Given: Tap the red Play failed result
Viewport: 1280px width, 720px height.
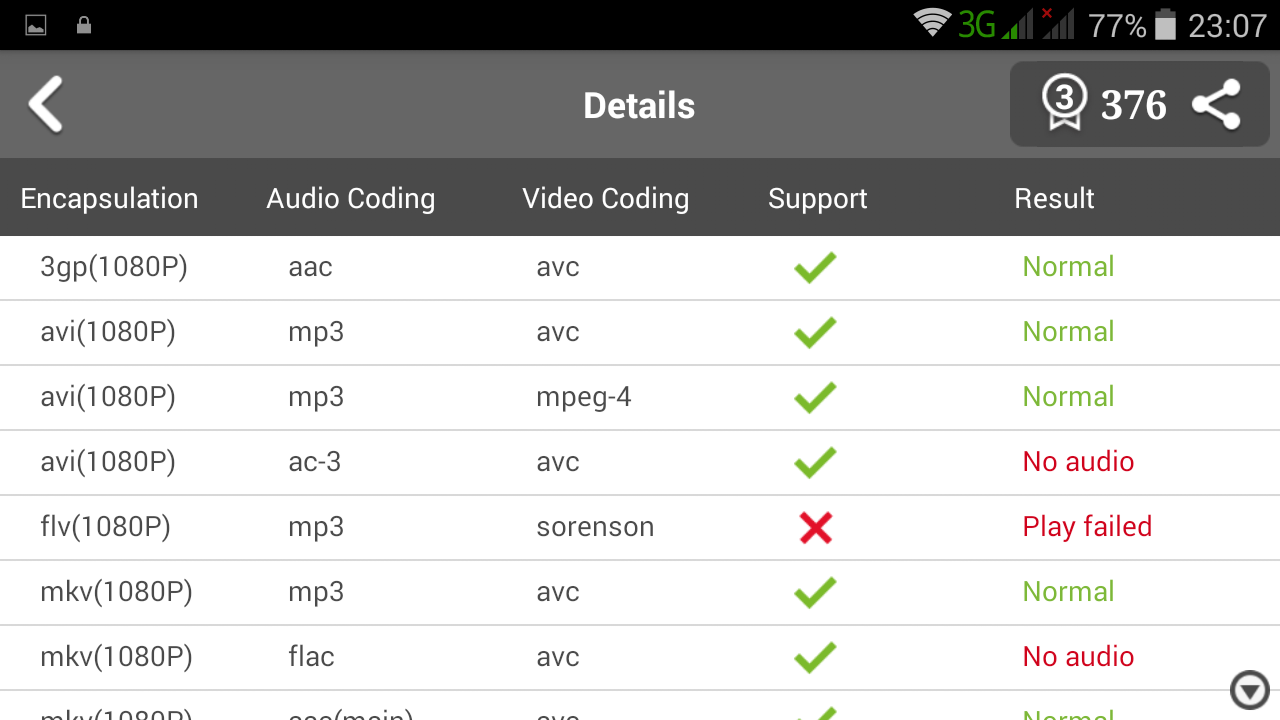Looking at the screenshot, I should (x=1087, y=527).
